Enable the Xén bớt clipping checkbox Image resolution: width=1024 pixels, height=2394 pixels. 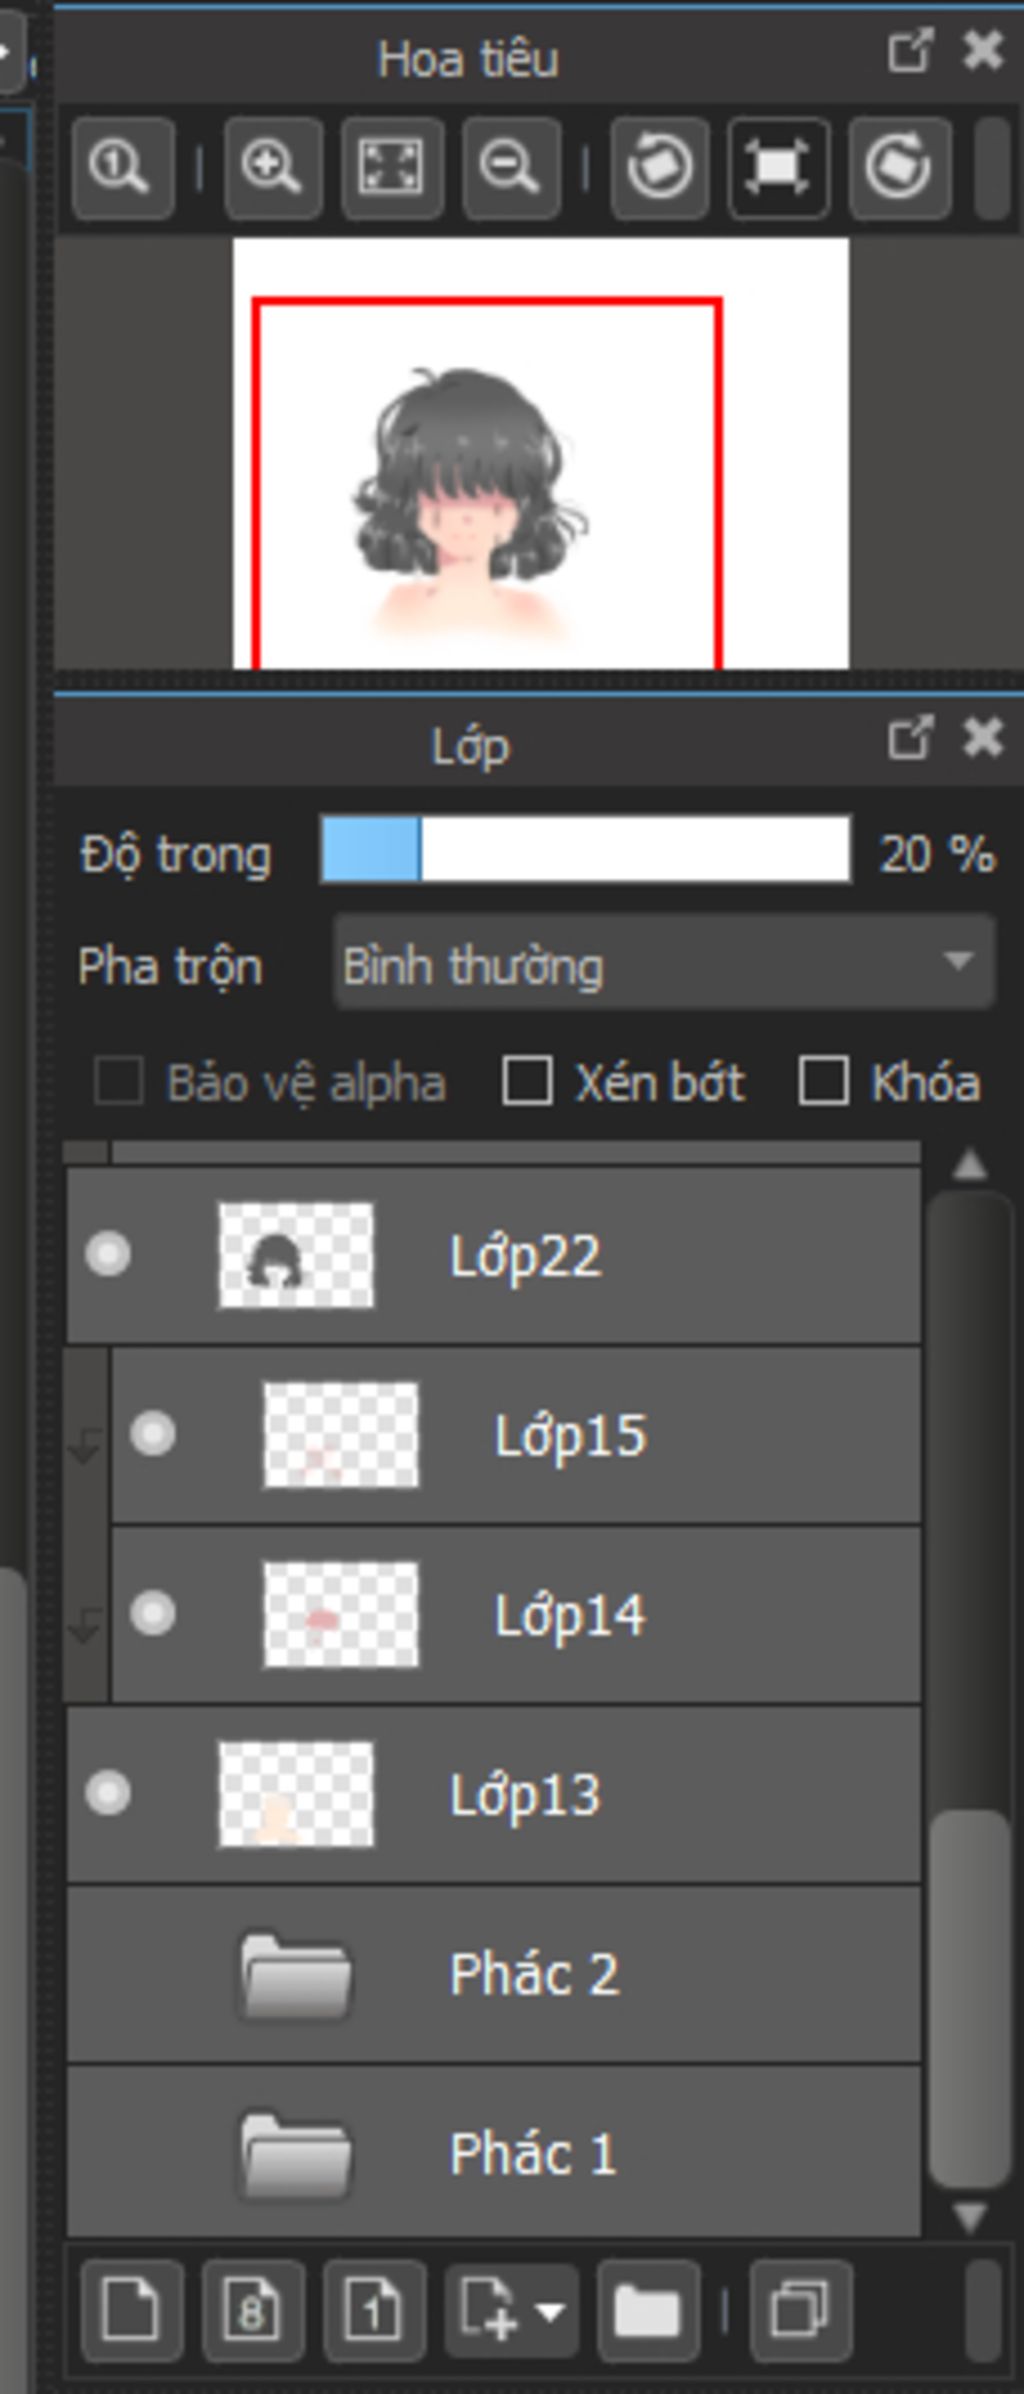[x=527, y=1081]
